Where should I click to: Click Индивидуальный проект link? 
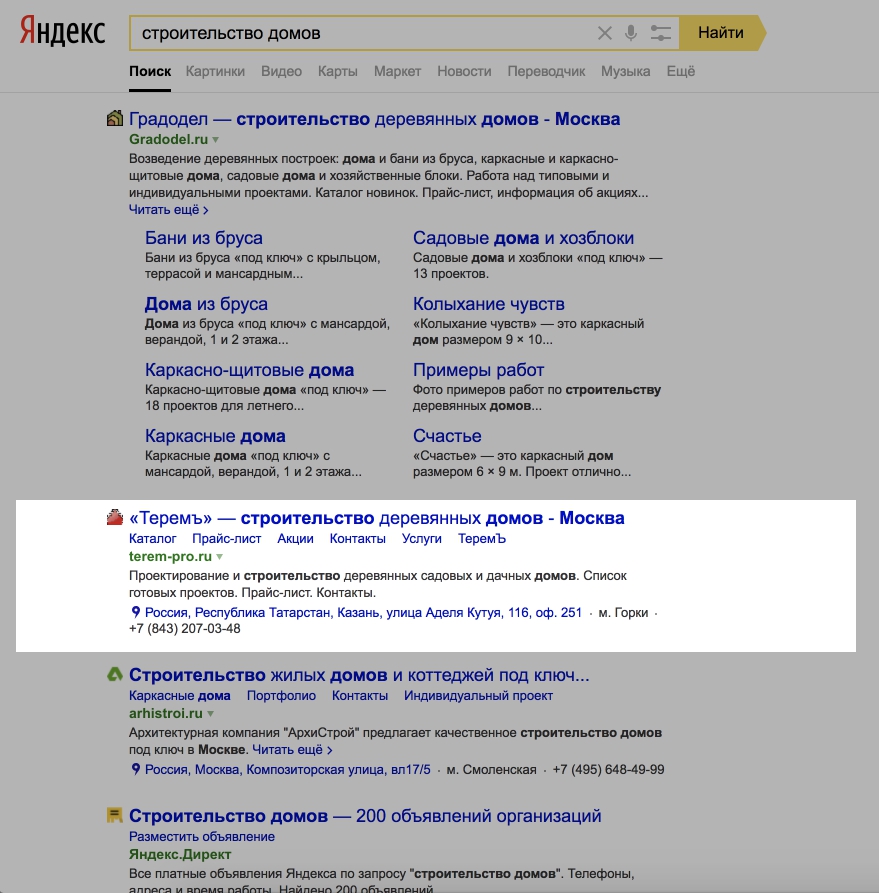coord(479,695)
